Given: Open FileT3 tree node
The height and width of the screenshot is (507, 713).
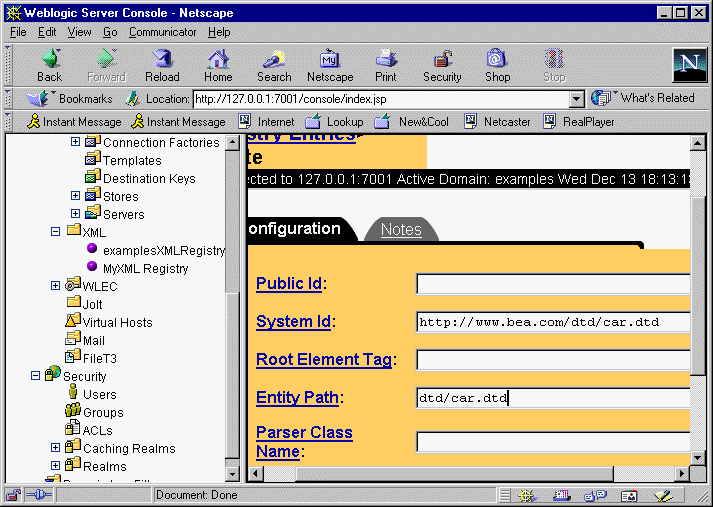Looking at the screenshot, I should [100, 358].
